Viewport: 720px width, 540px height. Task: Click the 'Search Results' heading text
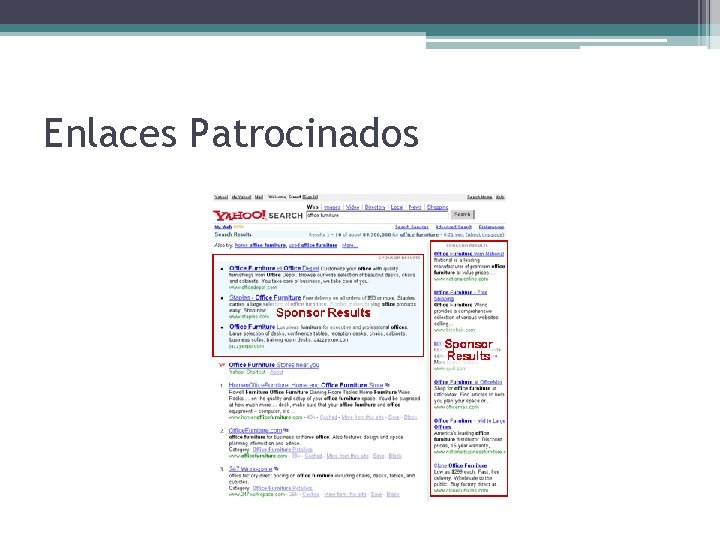[x=233, y=235]
